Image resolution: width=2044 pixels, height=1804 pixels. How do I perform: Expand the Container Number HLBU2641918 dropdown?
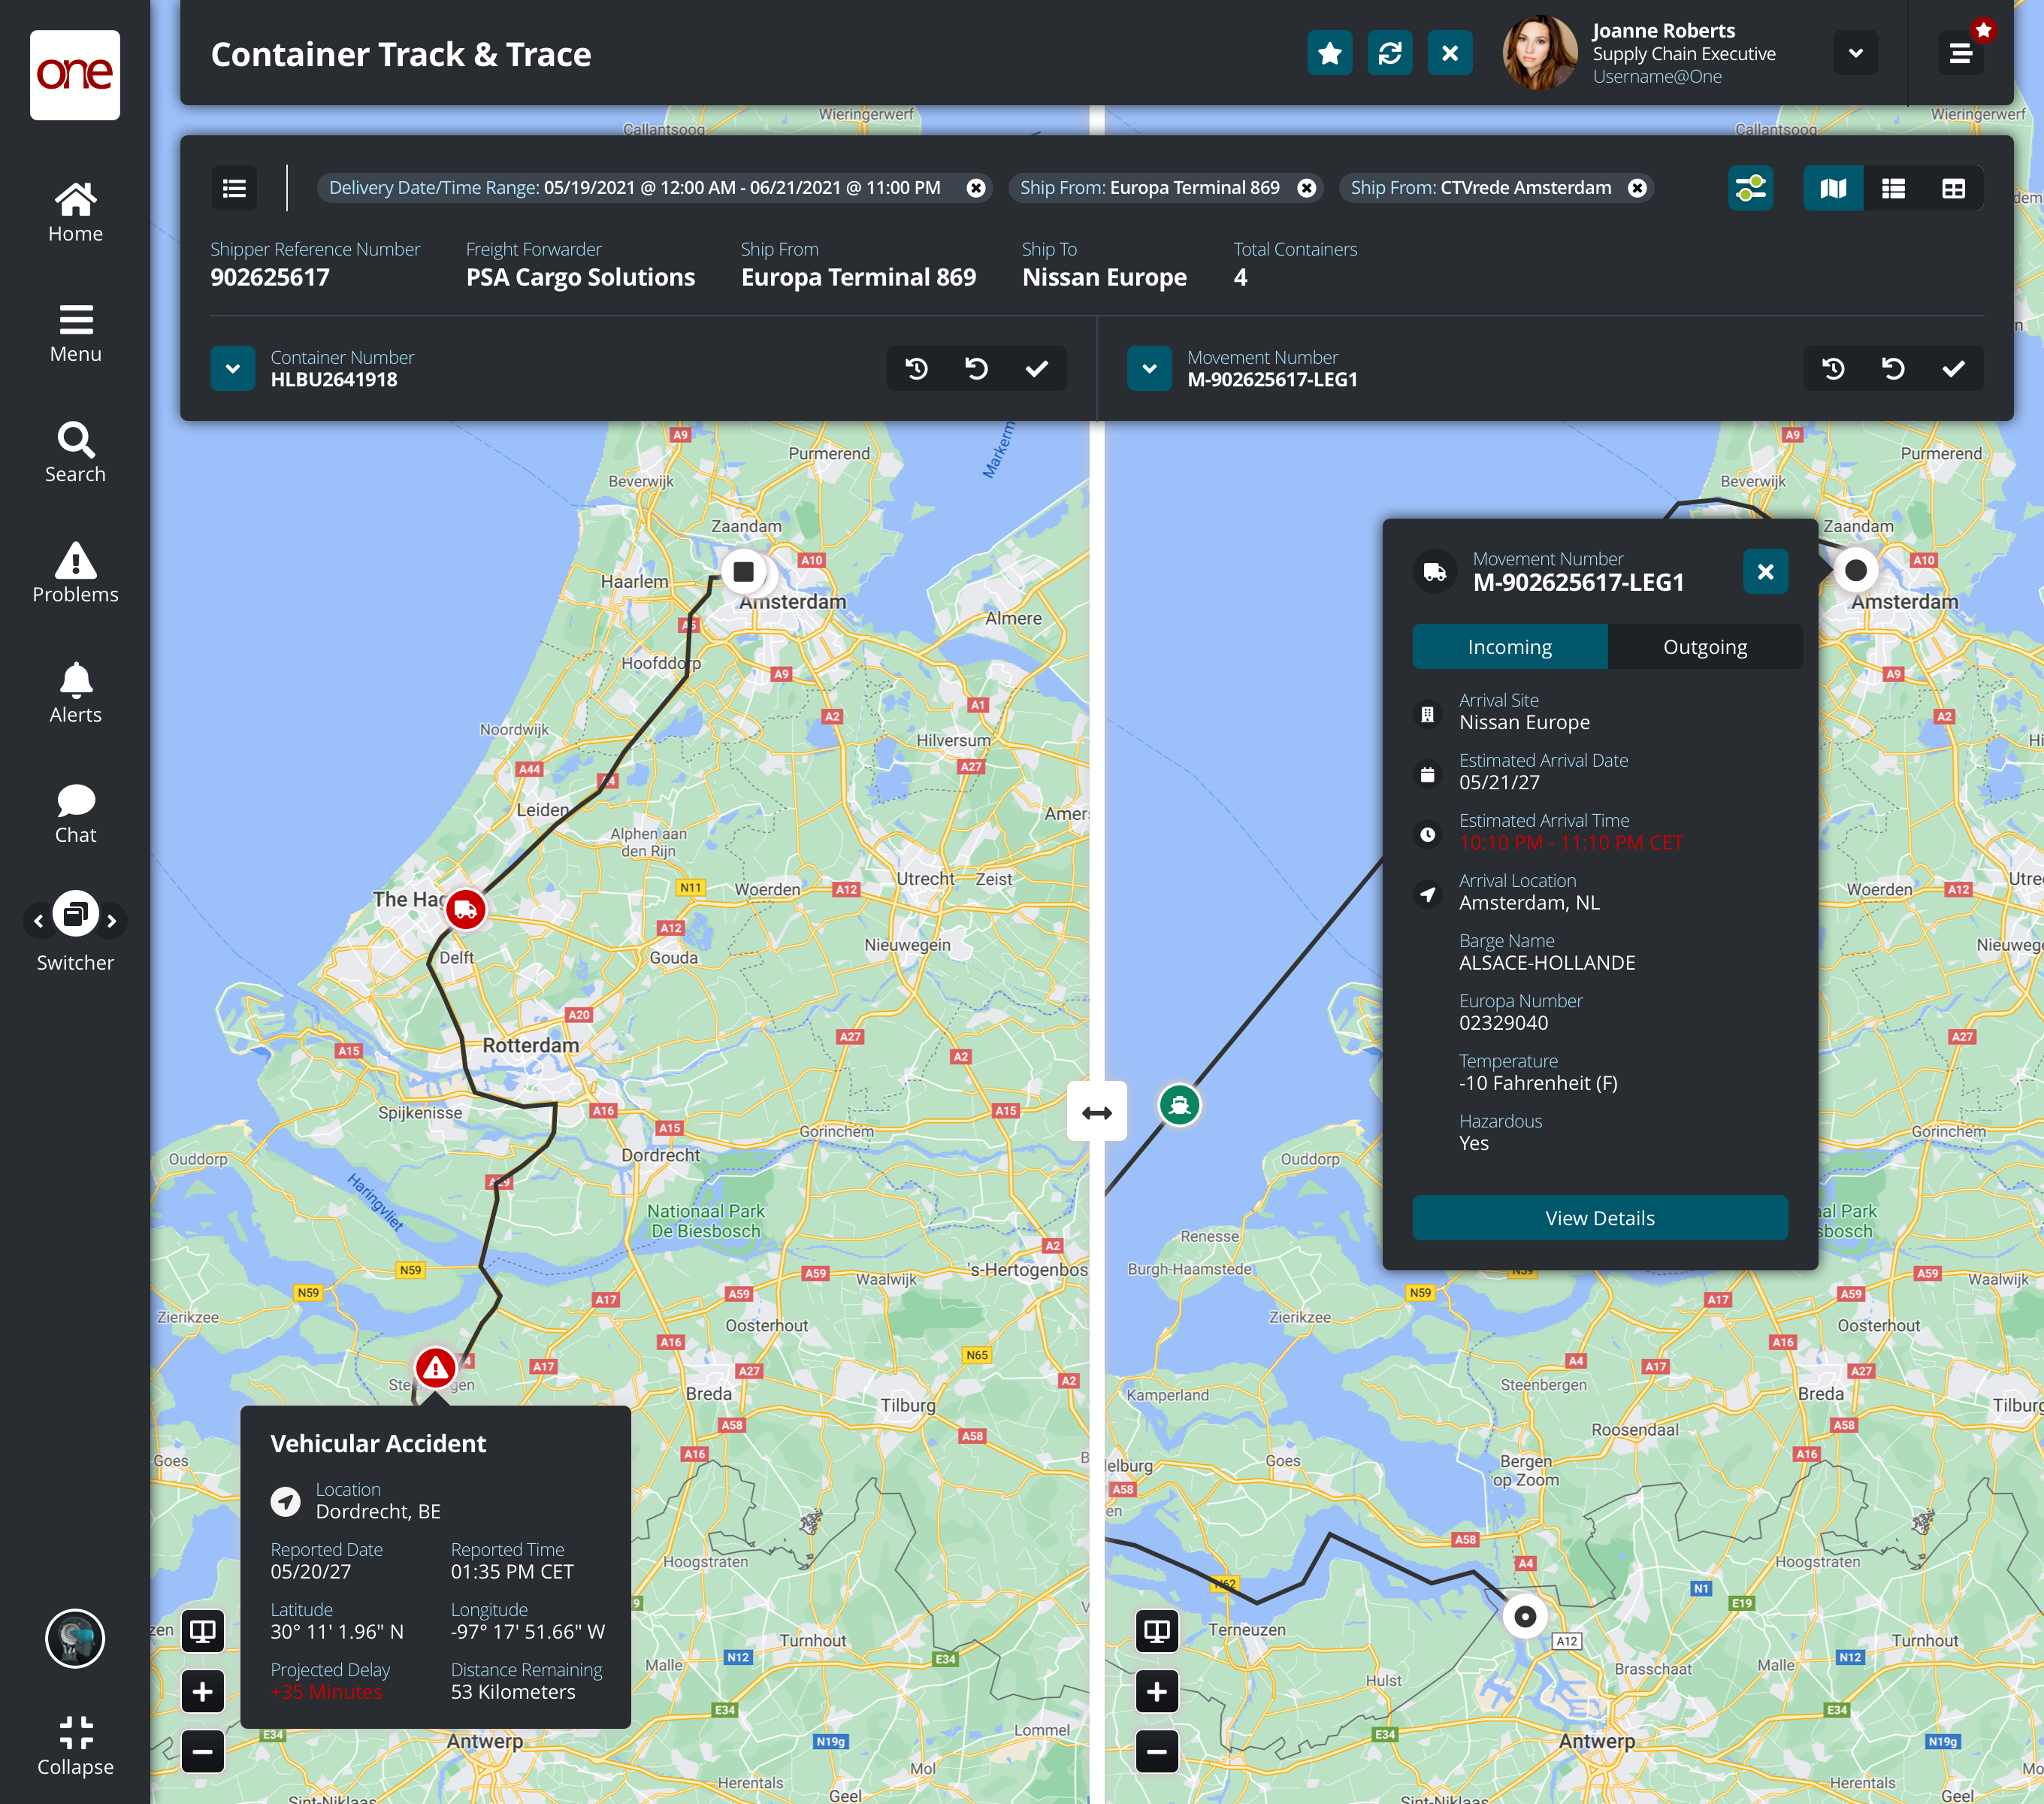233,368
